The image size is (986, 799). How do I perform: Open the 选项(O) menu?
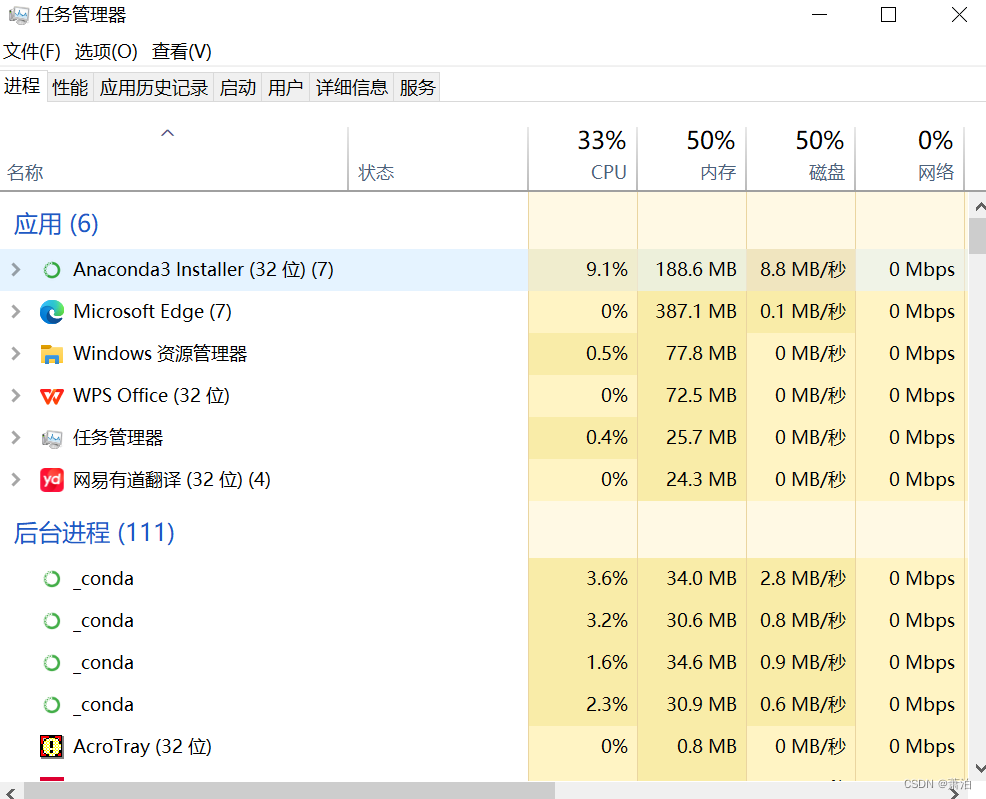(106, 52)
